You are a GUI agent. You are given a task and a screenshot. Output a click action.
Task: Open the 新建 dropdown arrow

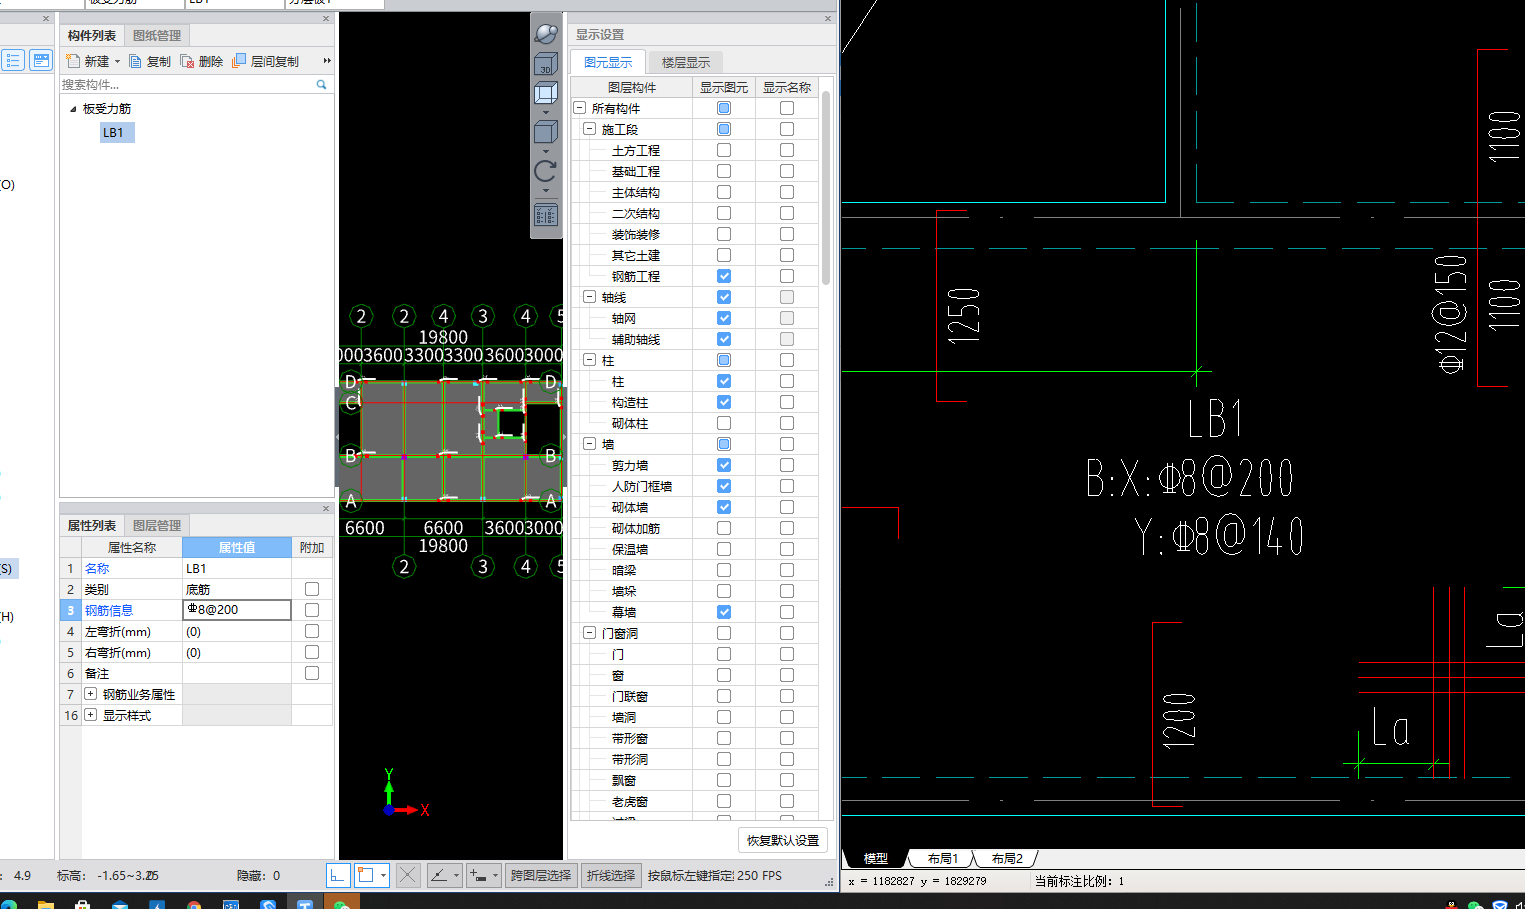pyautogui.click(x=117, y=62)
